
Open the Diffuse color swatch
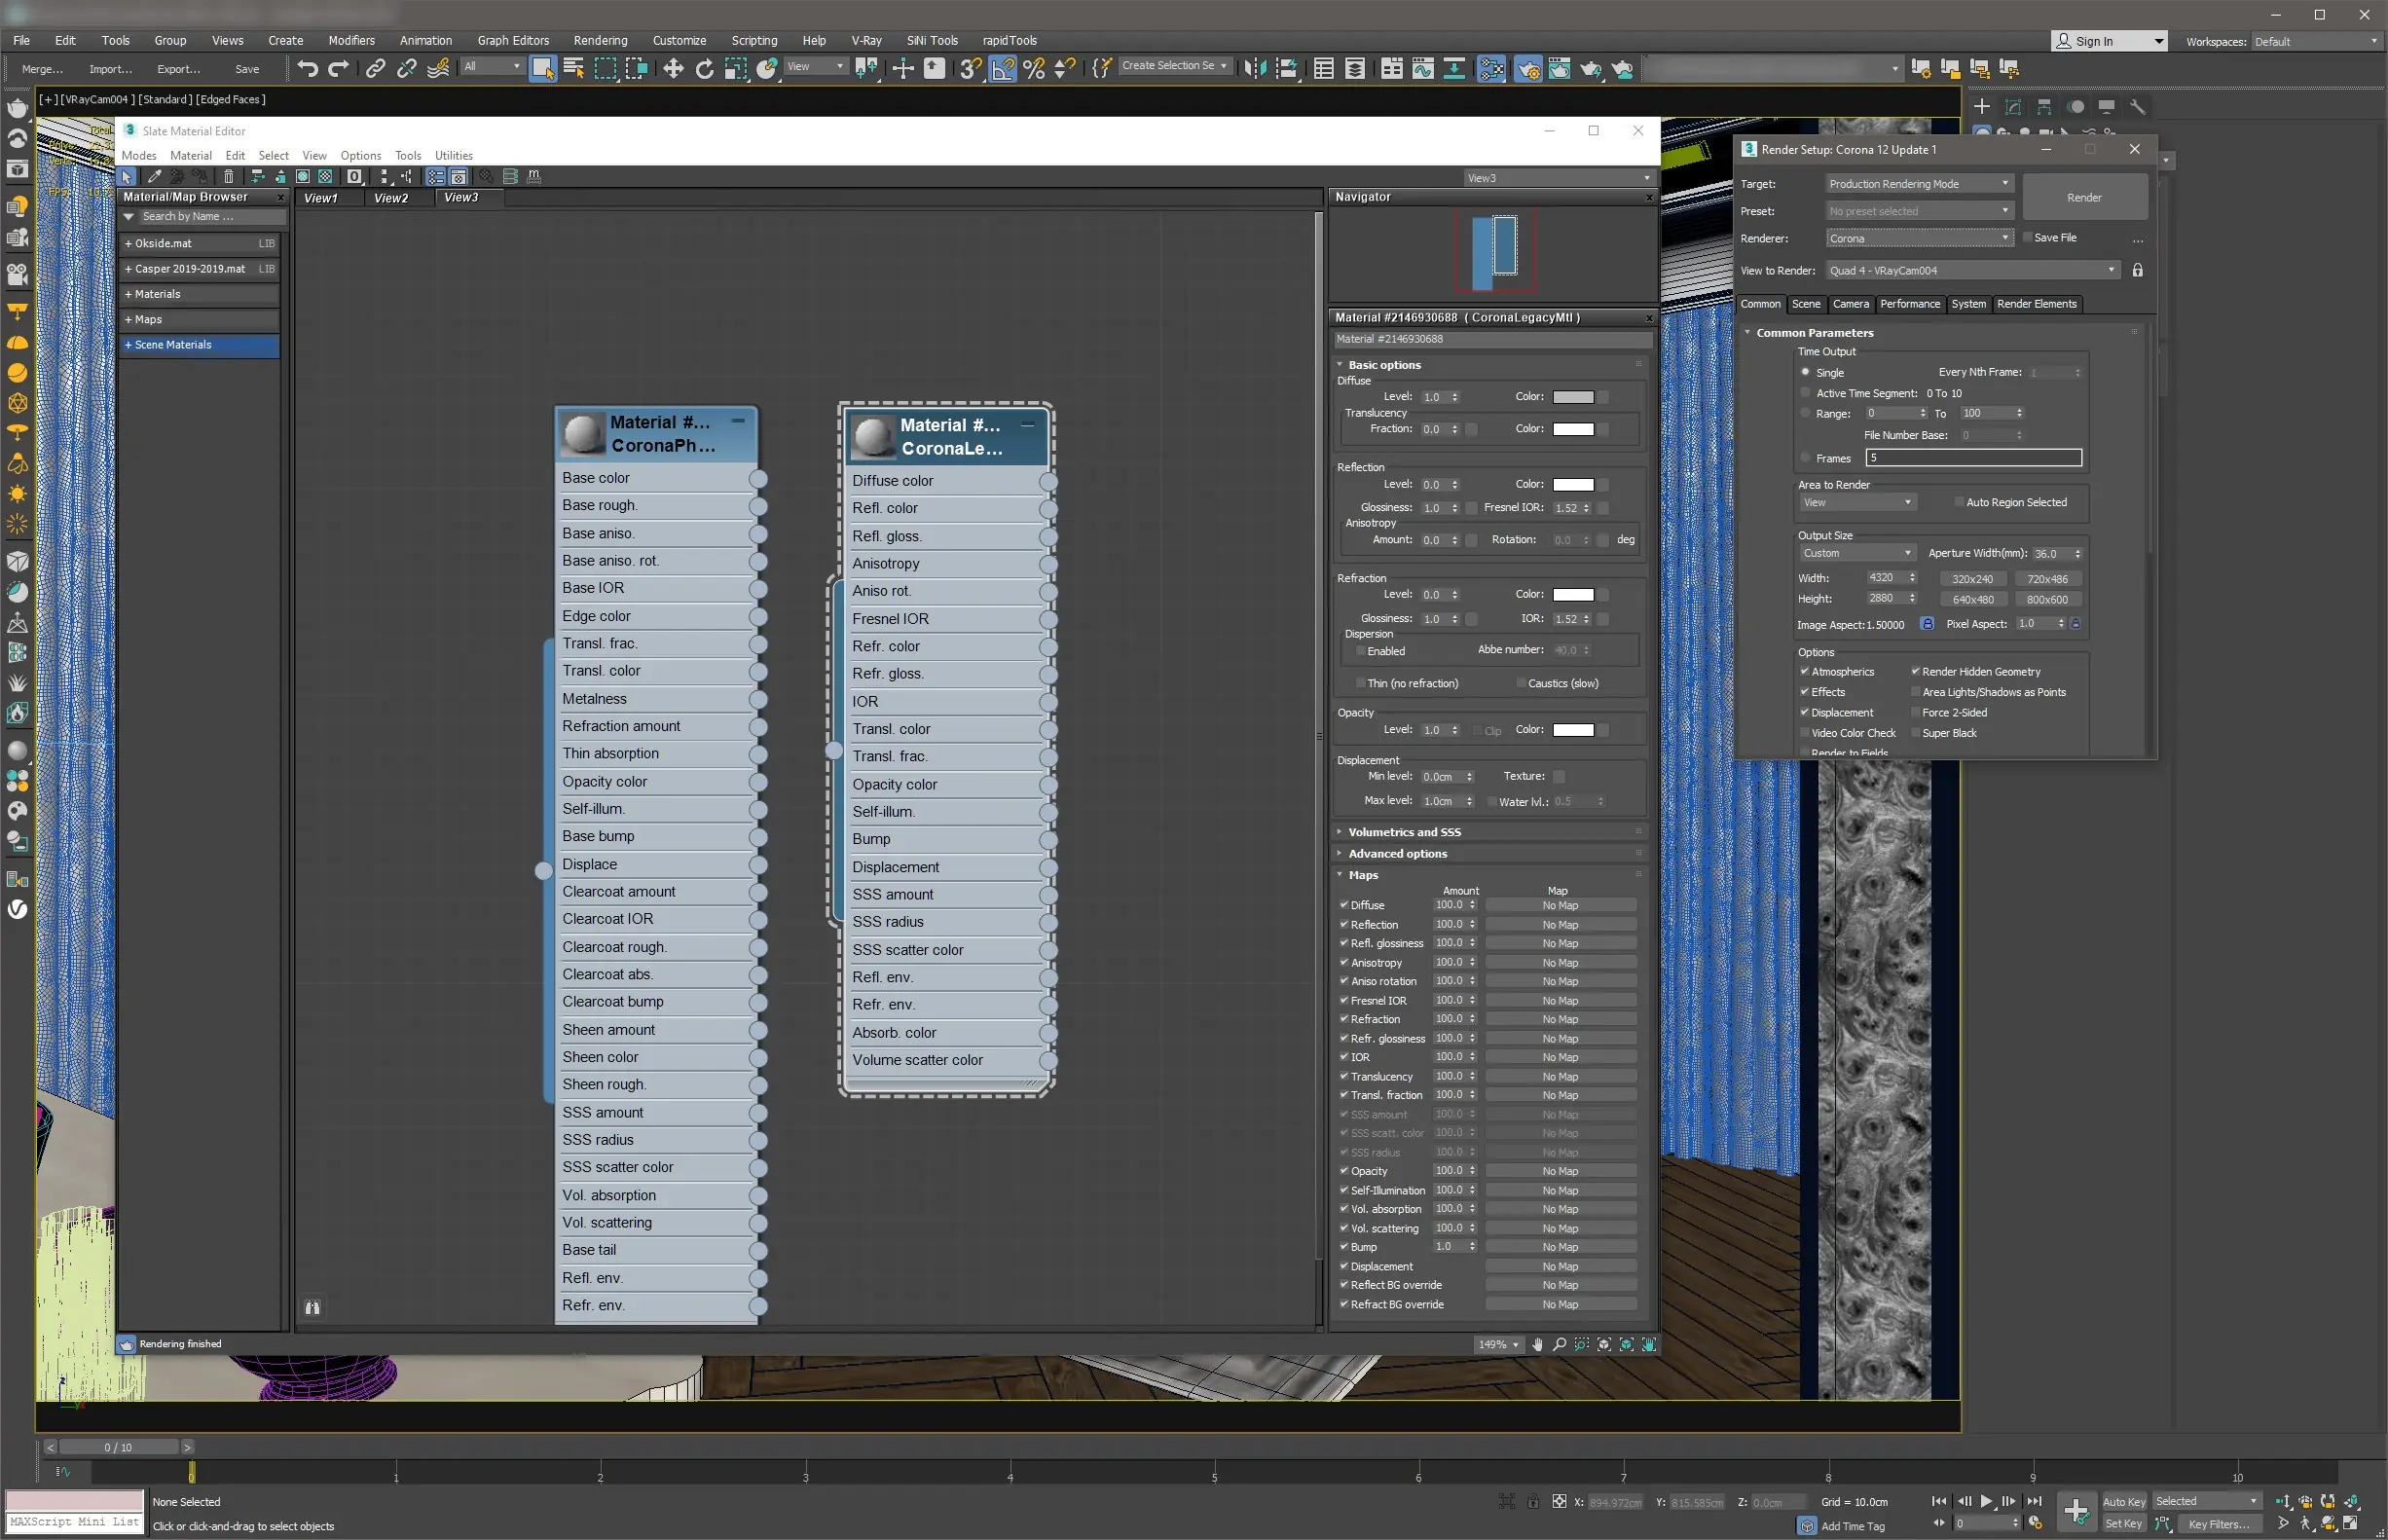point(1573,397)
